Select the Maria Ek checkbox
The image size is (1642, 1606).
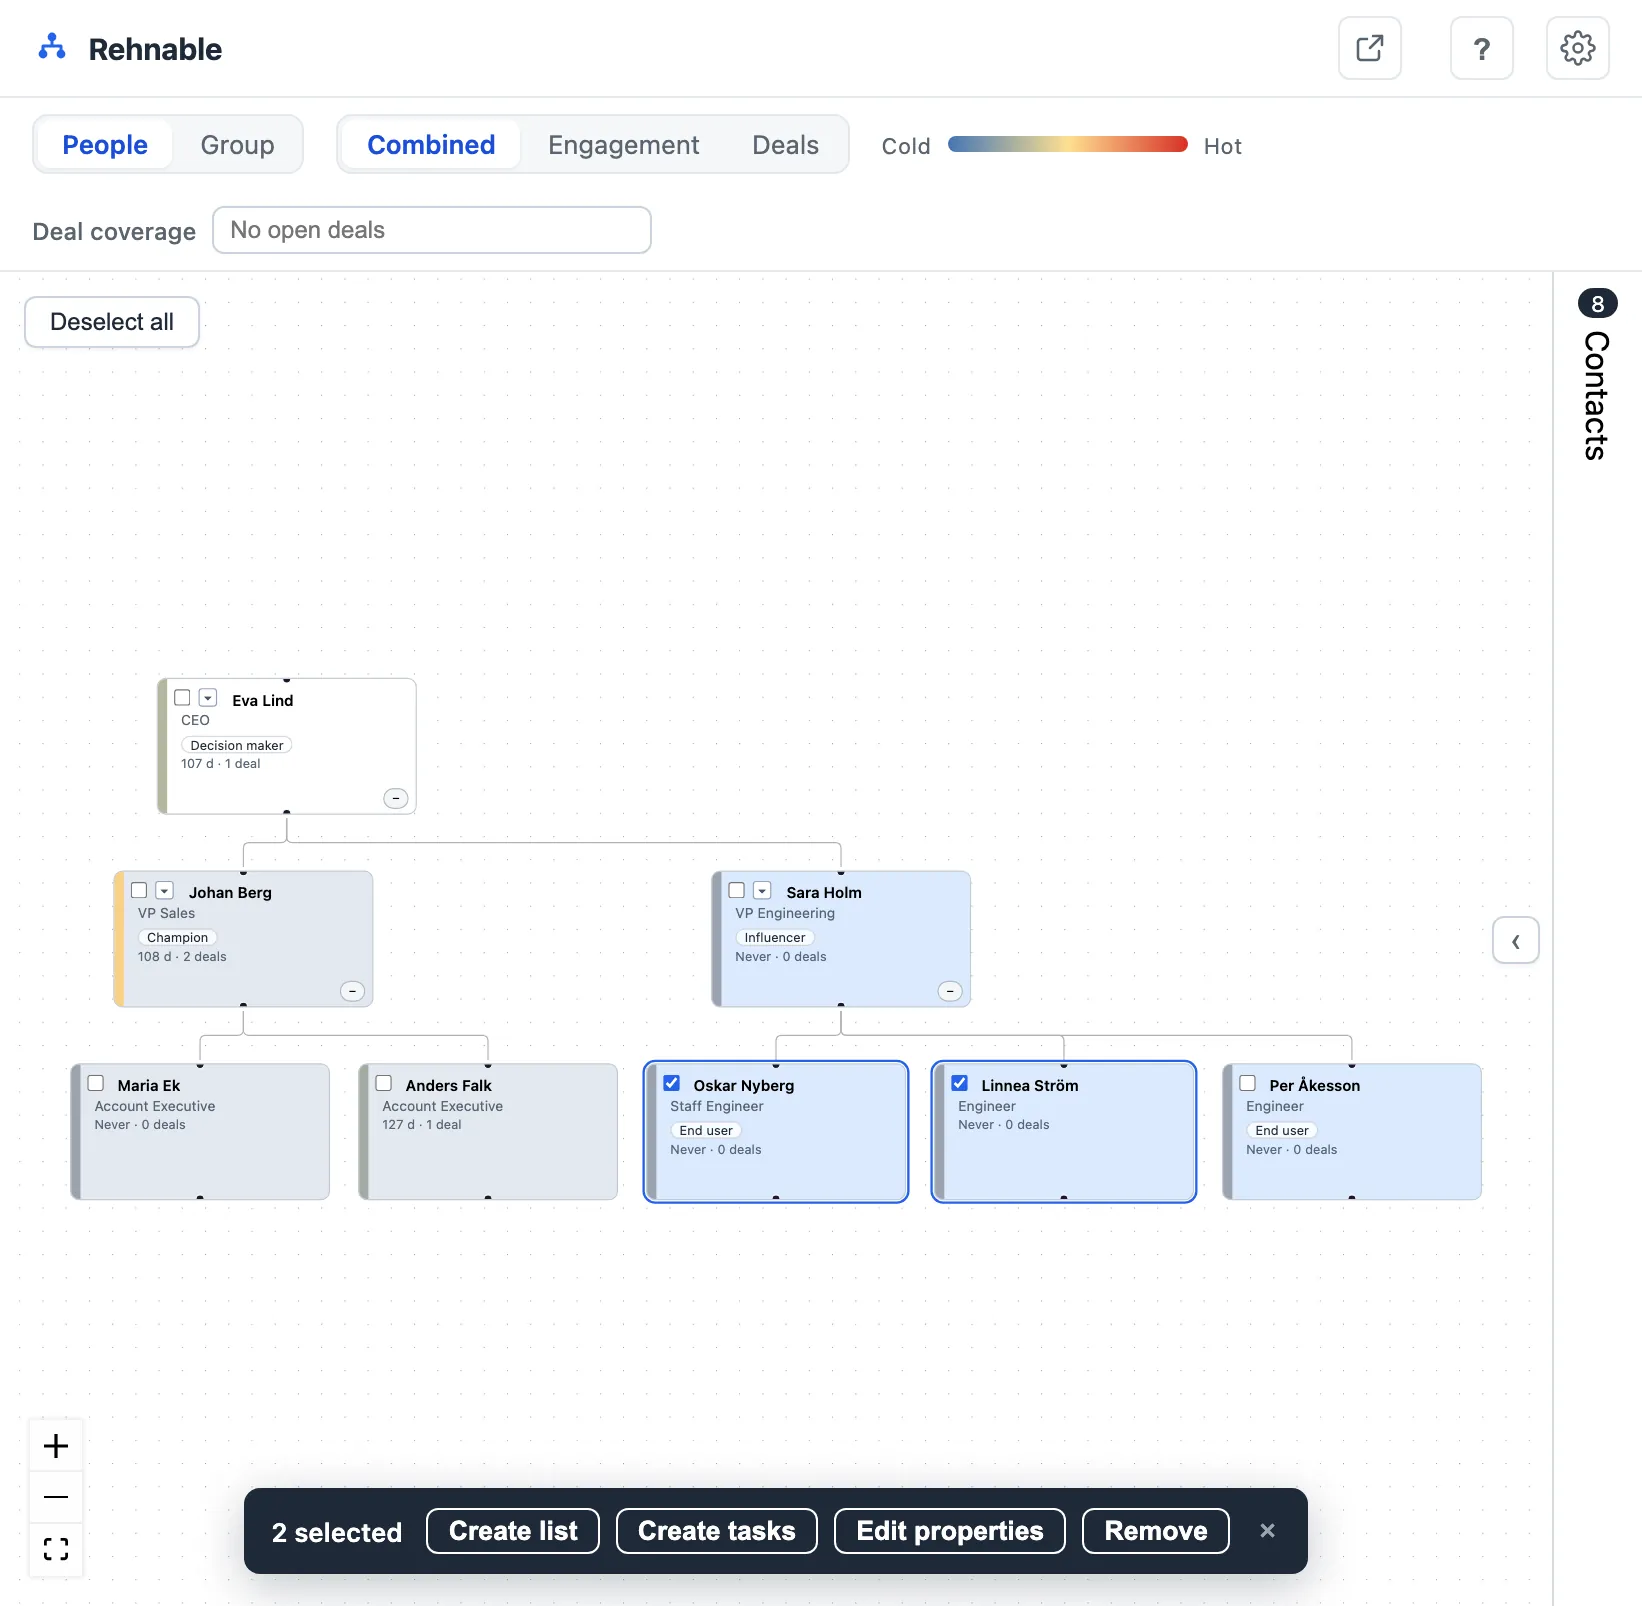(96, 1083)
